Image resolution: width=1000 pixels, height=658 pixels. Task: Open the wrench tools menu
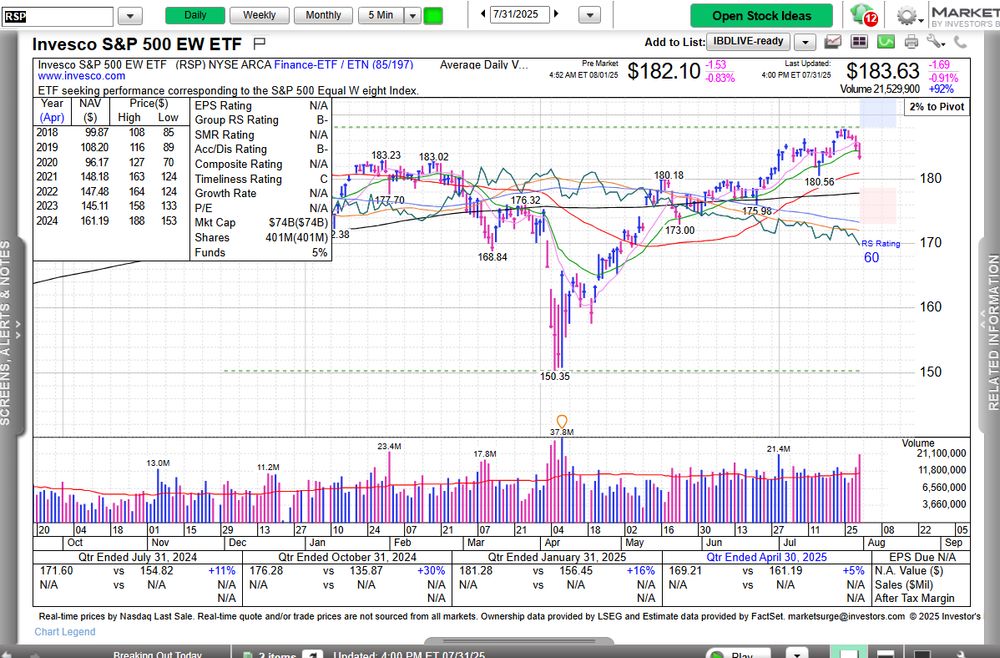pyautogui.click(x=936, y=42)
